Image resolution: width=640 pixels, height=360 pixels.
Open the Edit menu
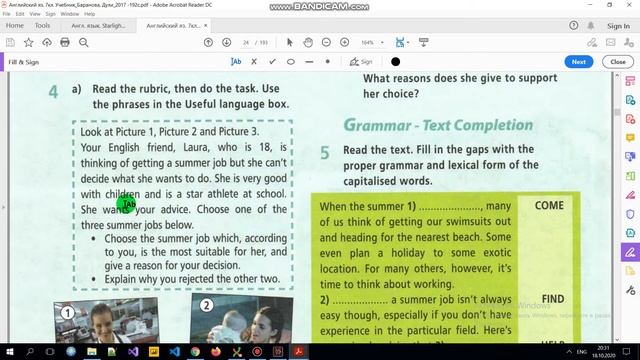point(20,14)
